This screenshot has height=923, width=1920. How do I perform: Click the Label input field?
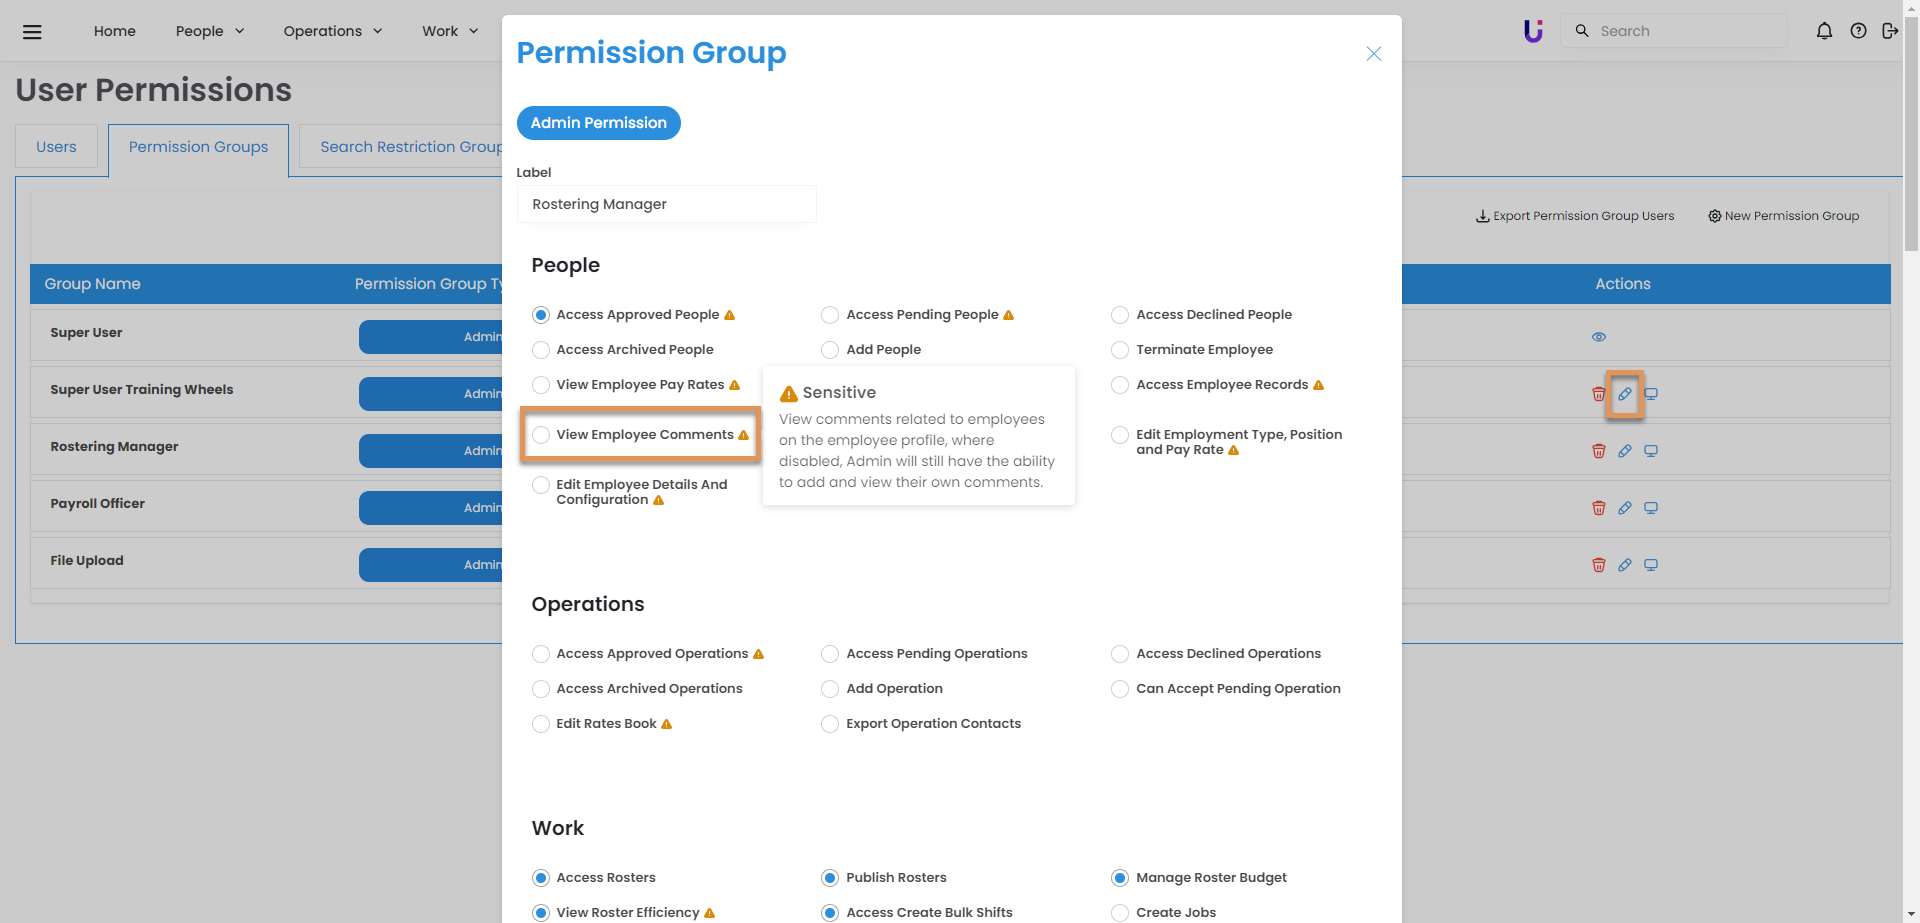tap(666, 204)
